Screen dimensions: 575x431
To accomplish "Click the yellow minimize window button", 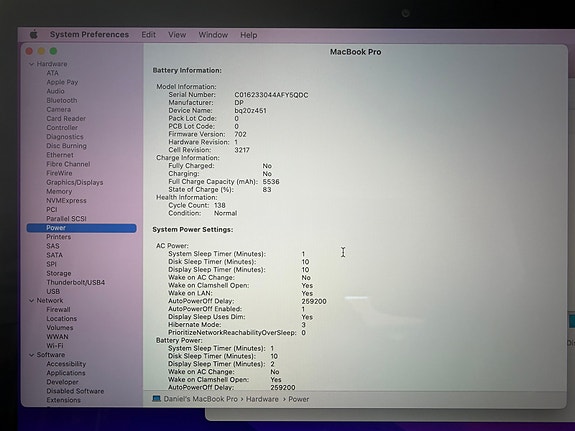I will 41,51.
